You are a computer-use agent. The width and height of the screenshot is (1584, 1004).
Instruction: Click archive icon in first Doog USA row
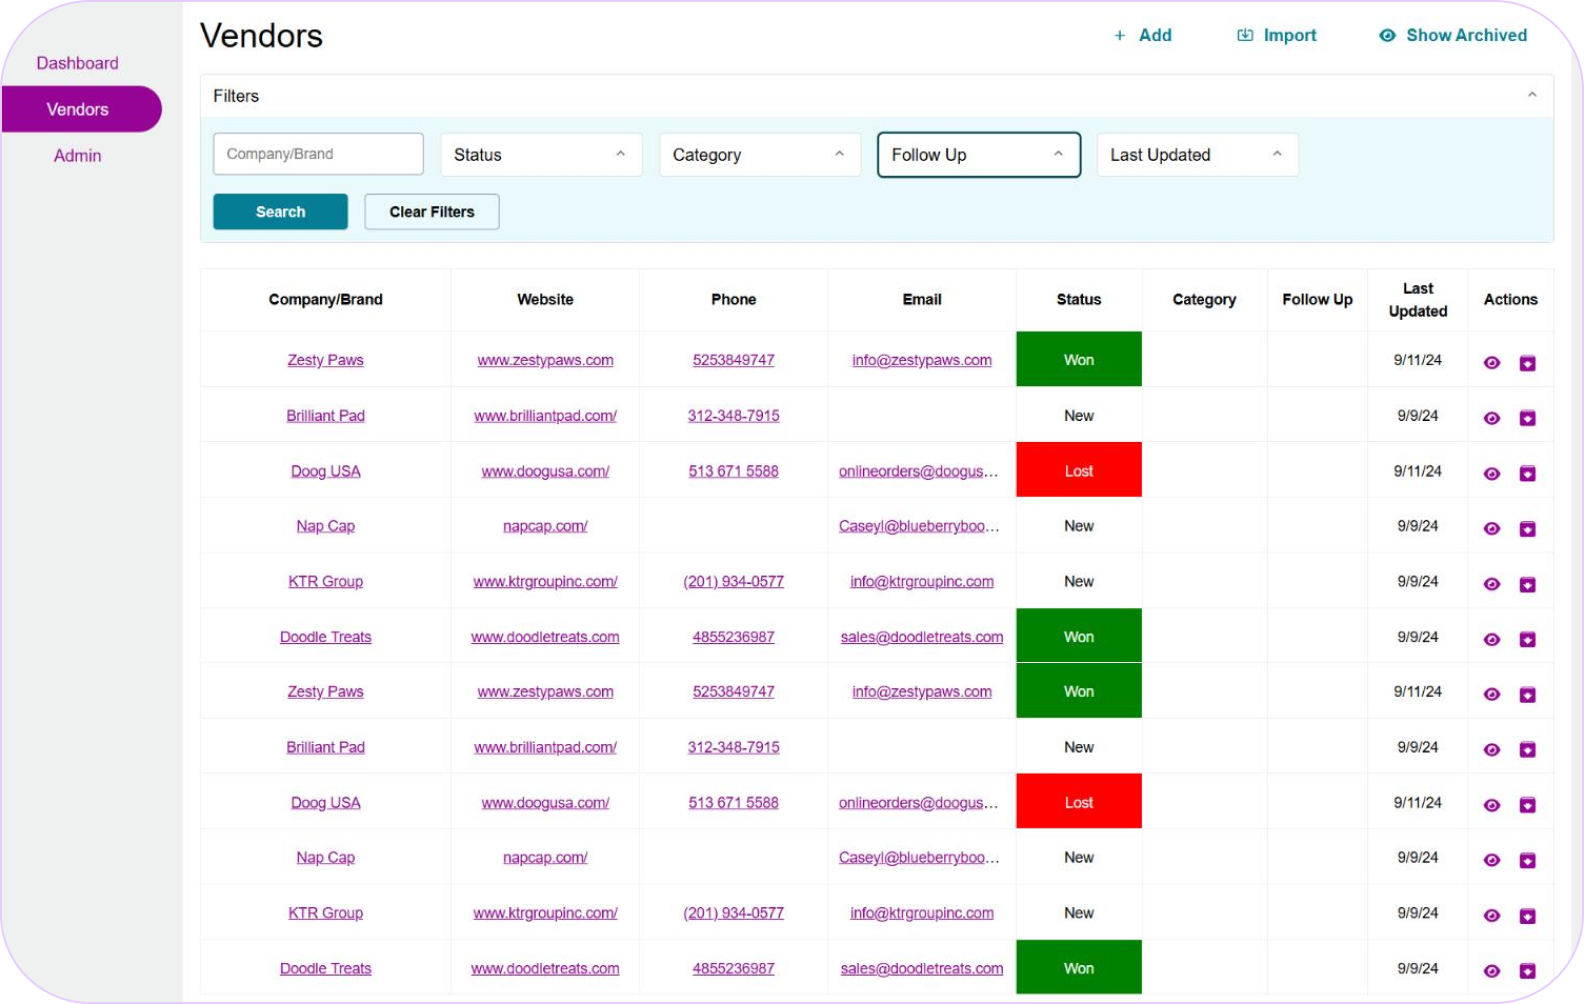1527,474
